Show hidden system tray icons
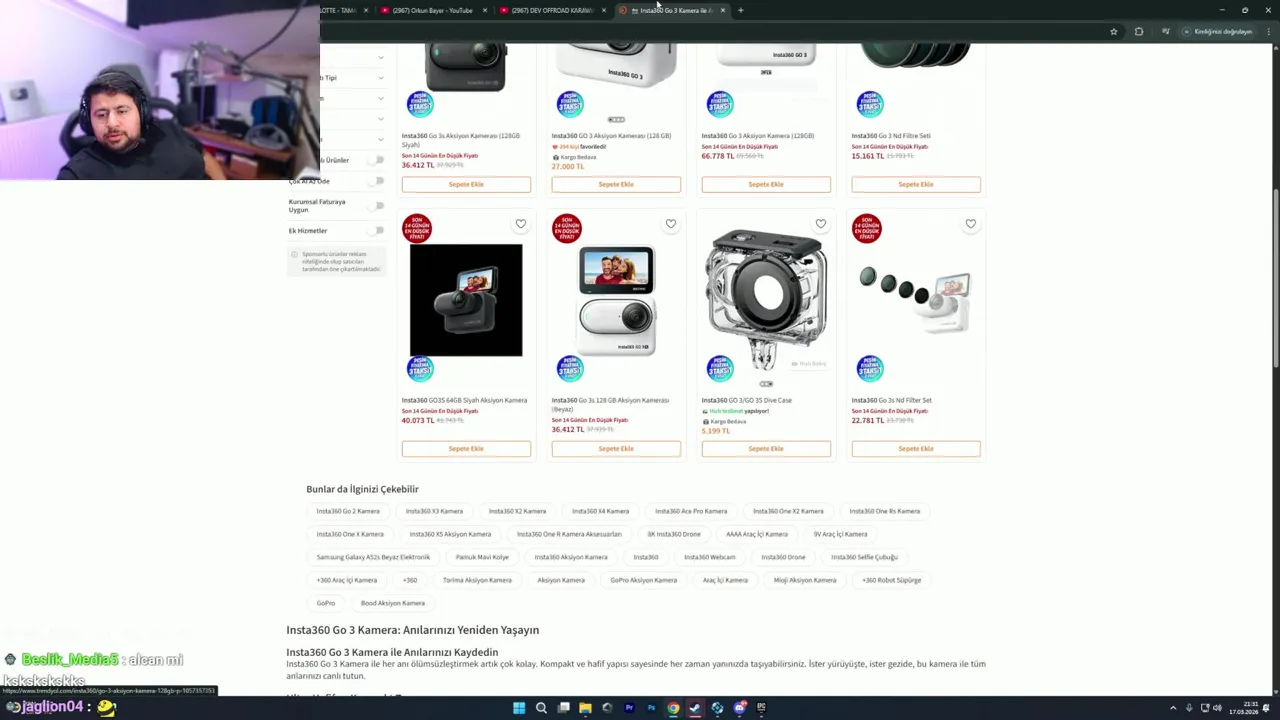Screen dimensions: 1280x720 pyautogui.click(x=1173, y=708)
